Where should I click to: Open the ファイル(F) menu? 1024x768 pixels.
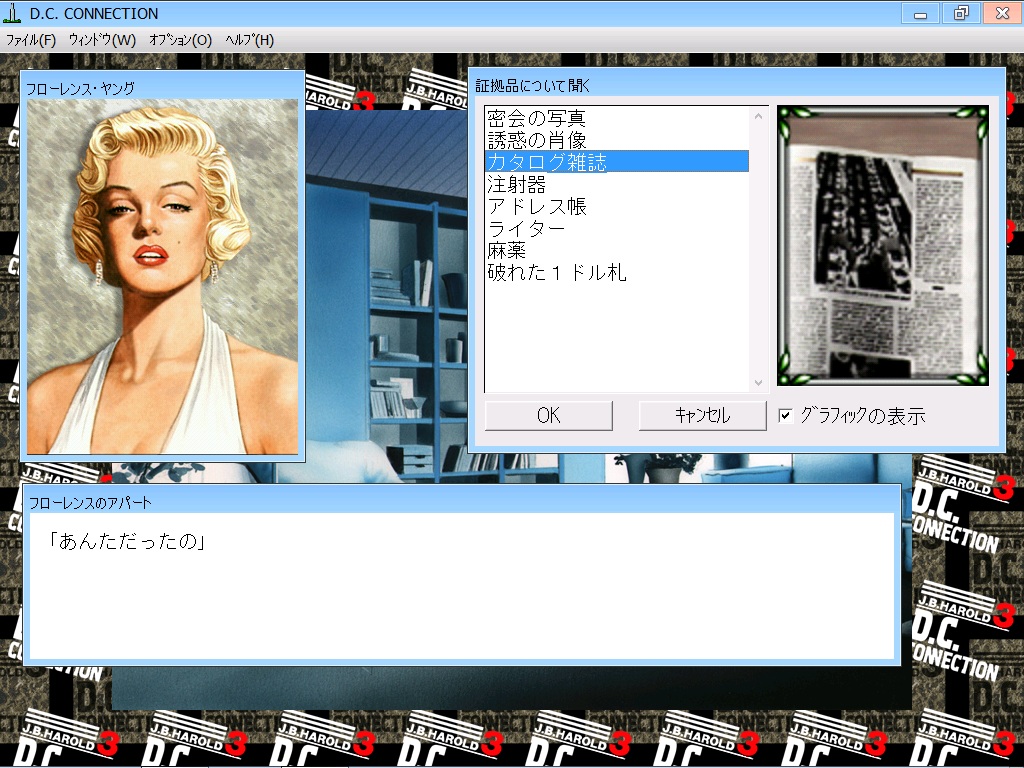(30, 40)
